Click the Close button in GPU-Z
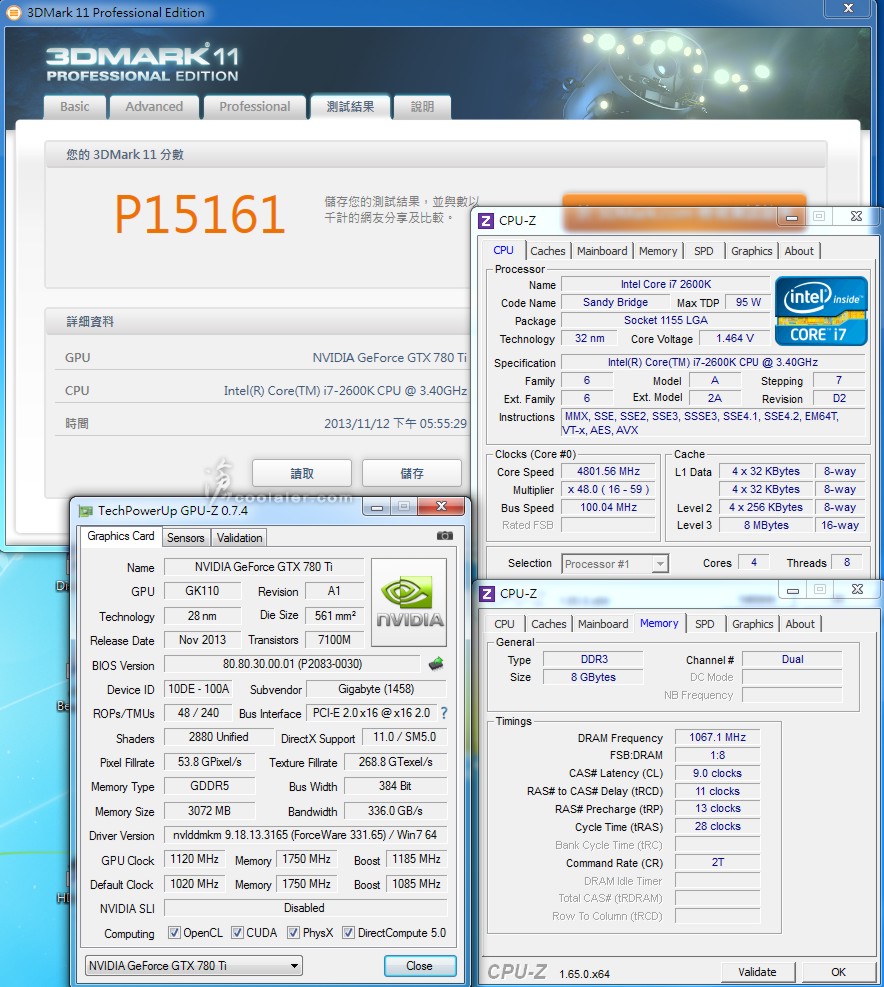 (419, 966)
